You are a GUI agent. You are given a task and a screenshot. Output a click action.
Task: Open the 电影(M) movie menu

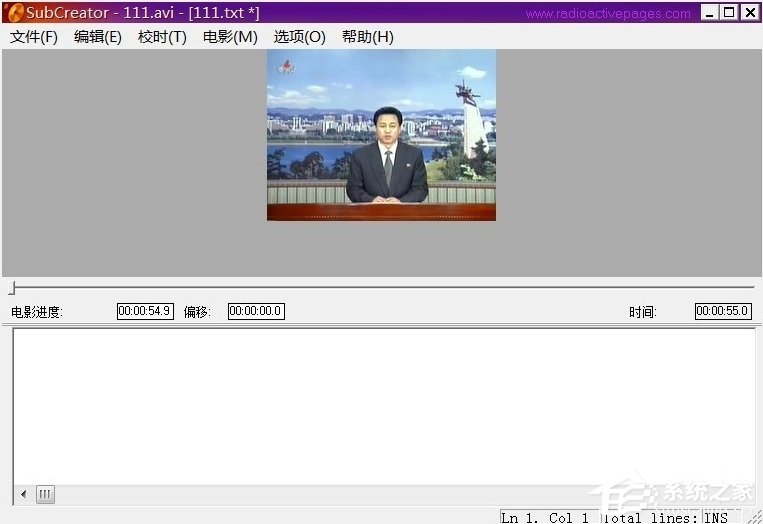click(230, 37)
